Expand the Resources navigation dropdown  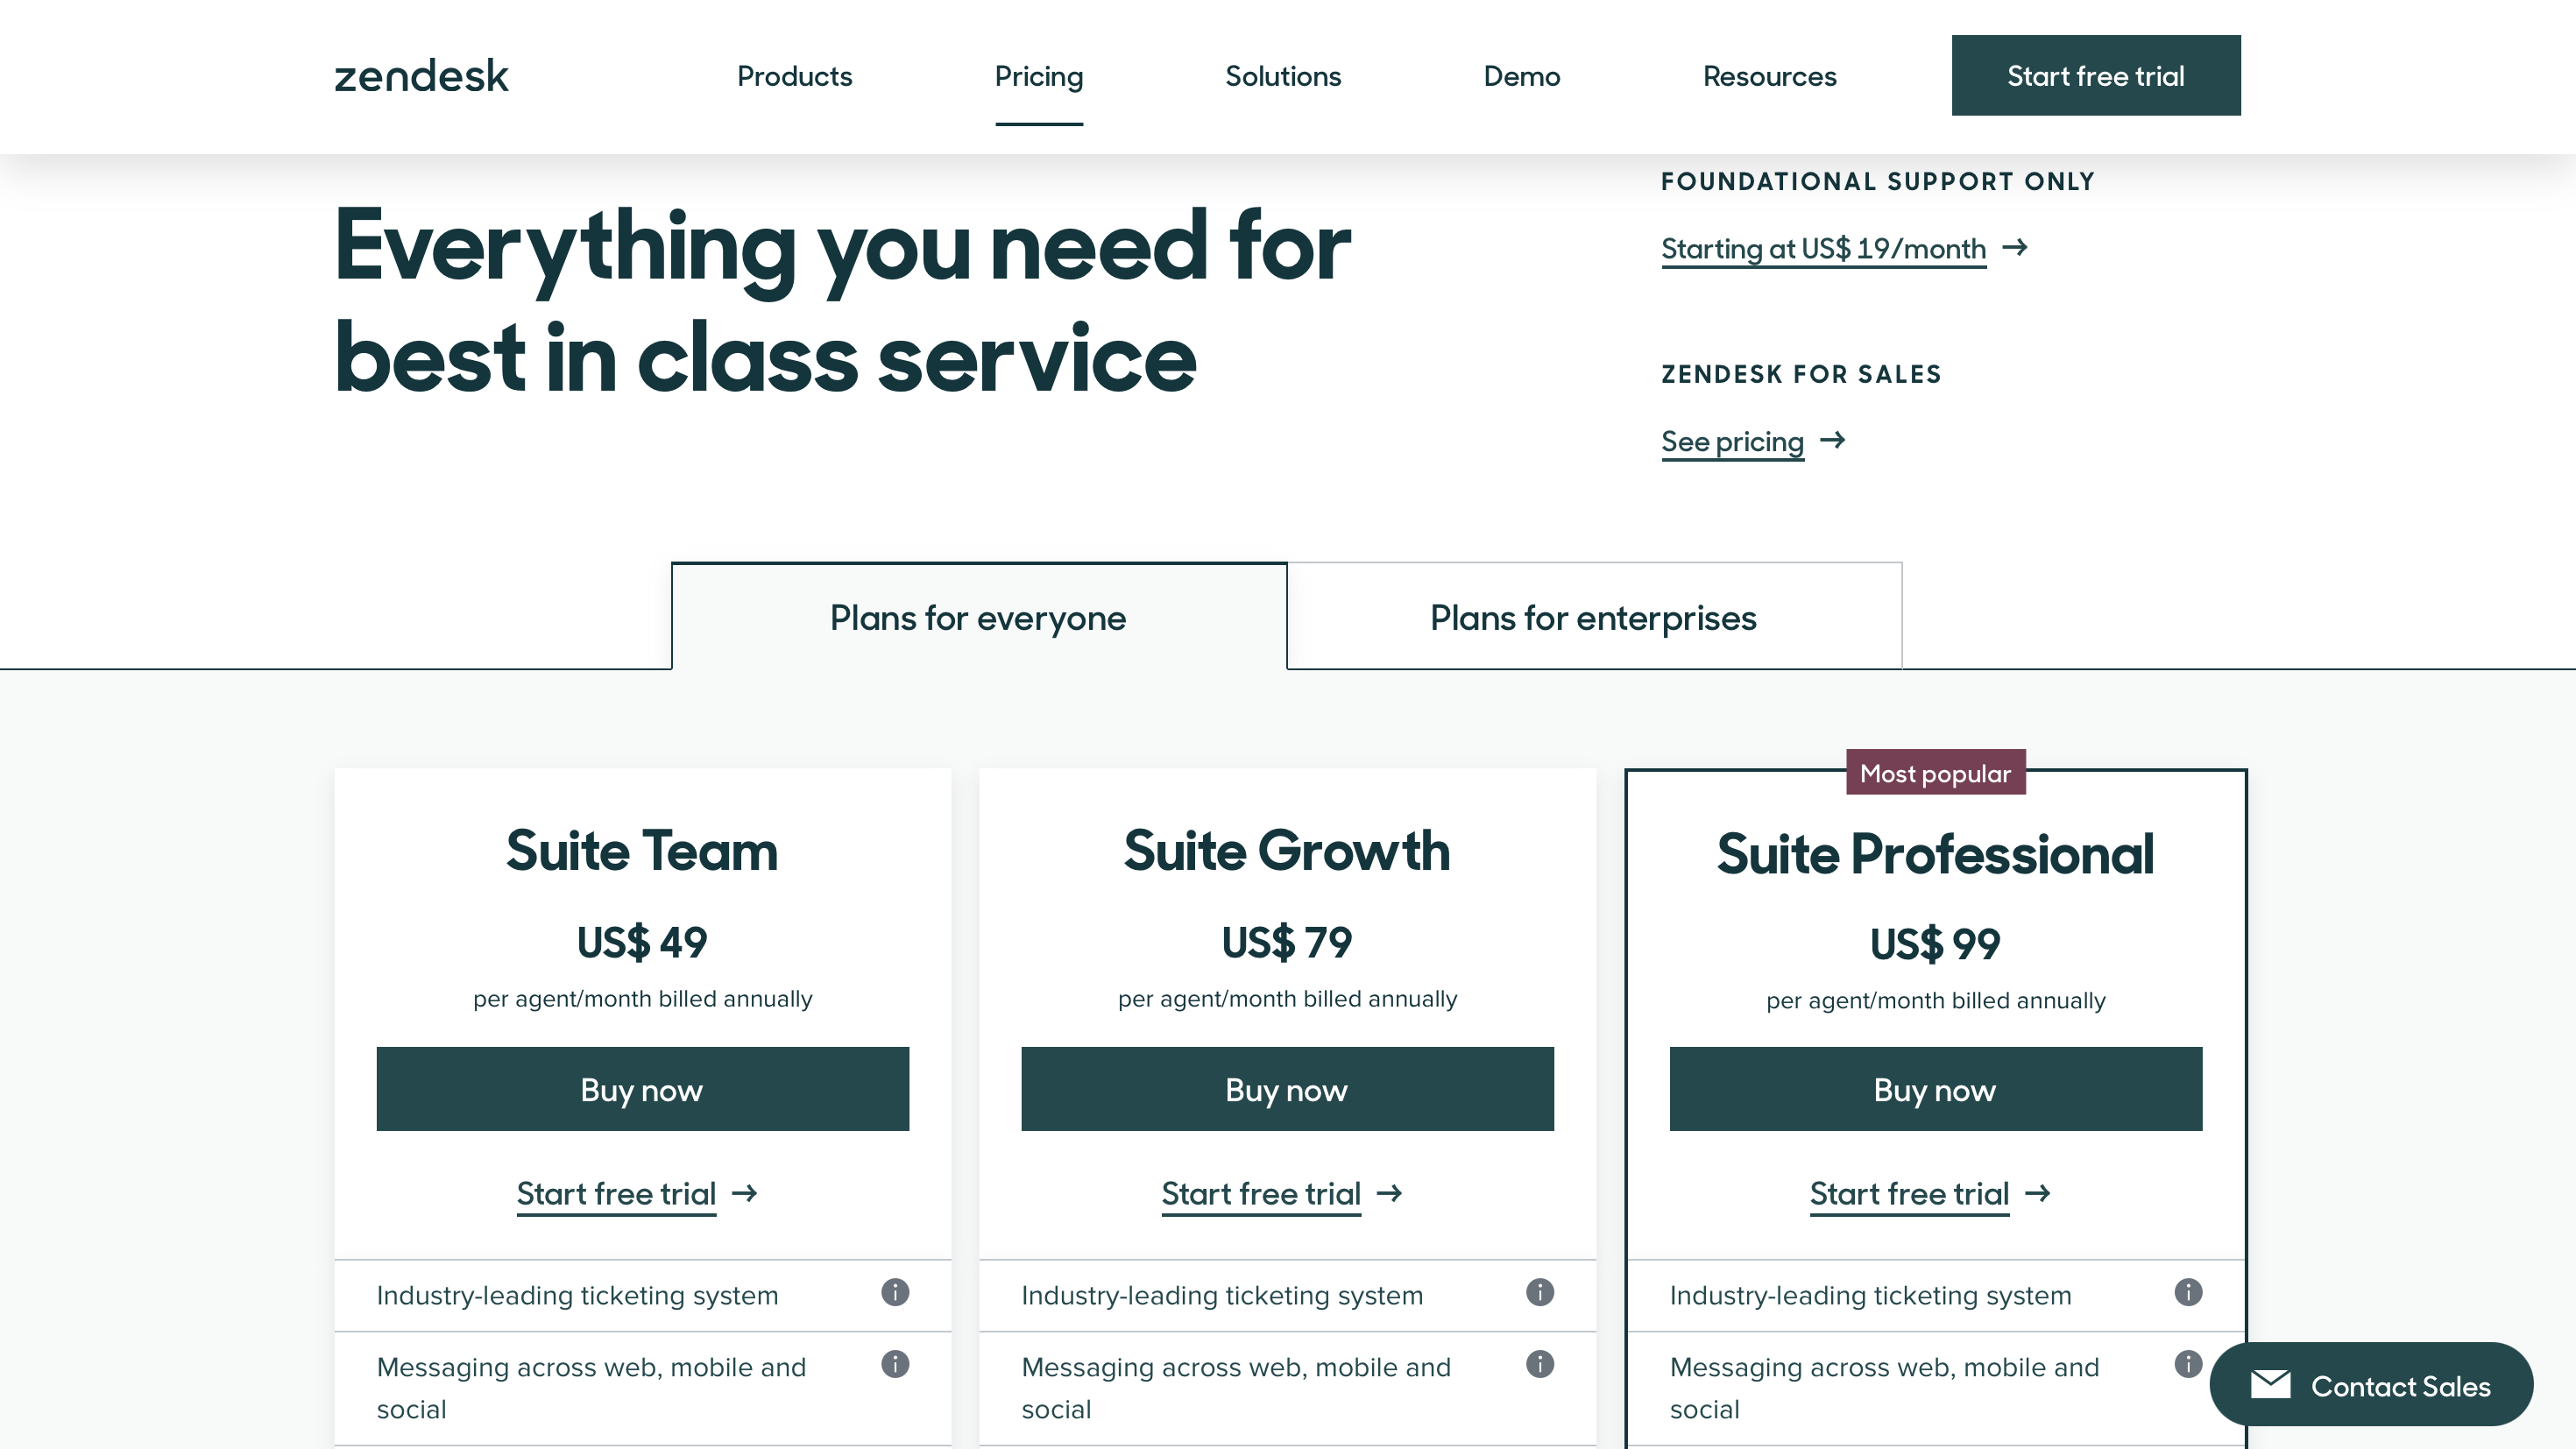coord(1769,76)
